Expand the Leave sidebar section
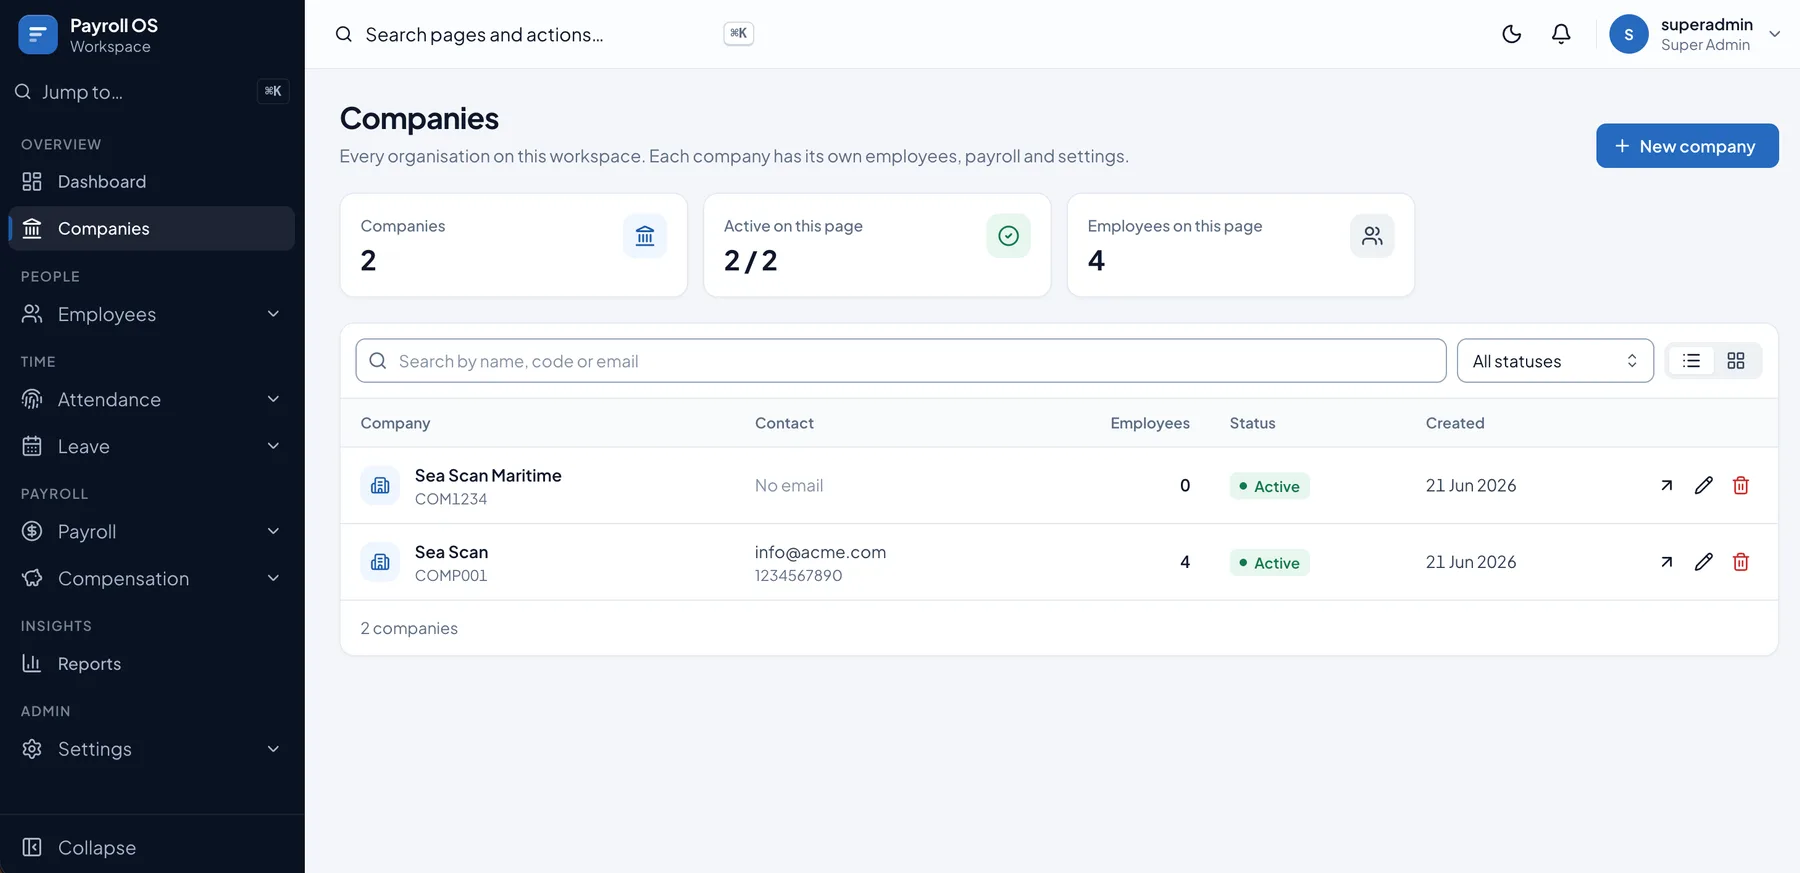Image resolution: width=1800 pixels, height=873 pixels. [x=152, y=446]
